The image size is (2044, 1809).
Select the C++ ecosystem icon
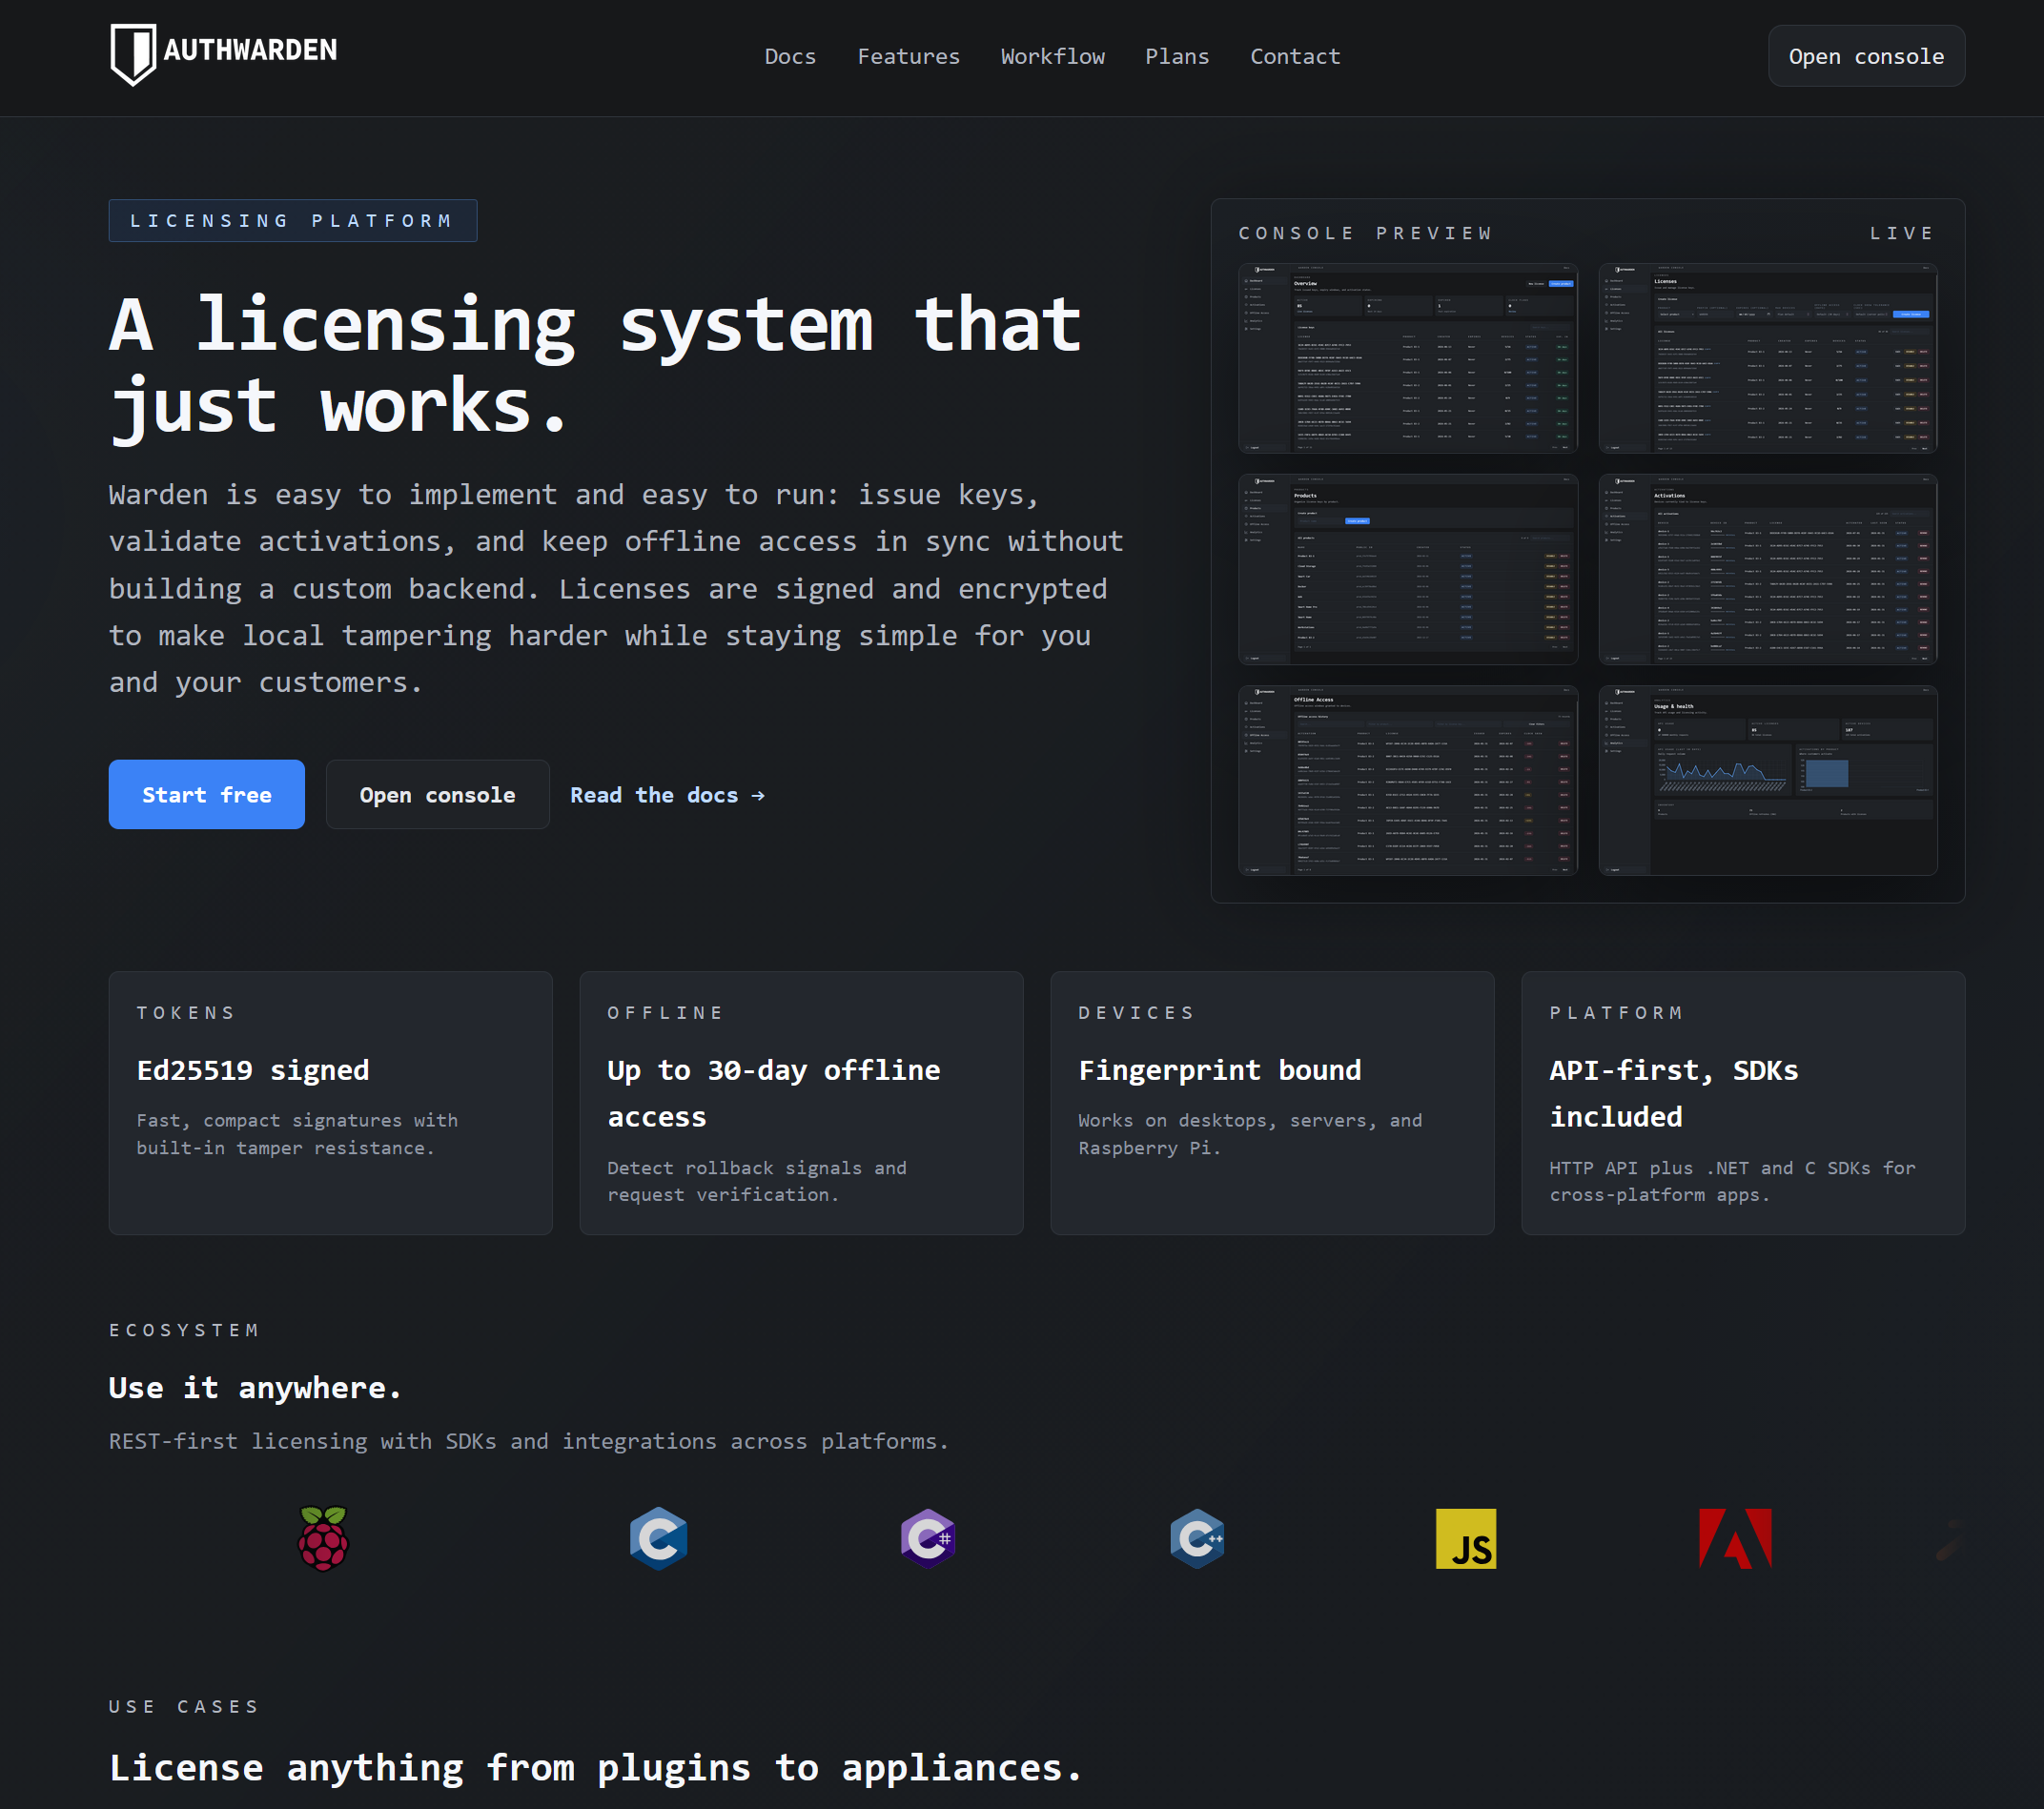1197,1539
